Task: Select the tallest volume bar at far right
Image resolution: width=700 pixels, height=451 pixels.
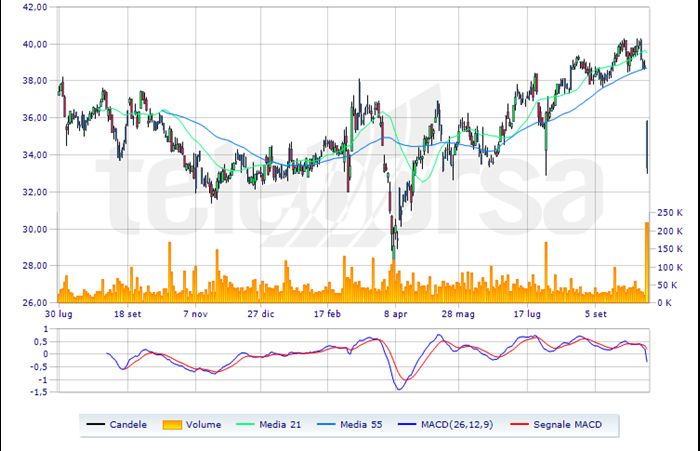Action: (x=646, y=262)
